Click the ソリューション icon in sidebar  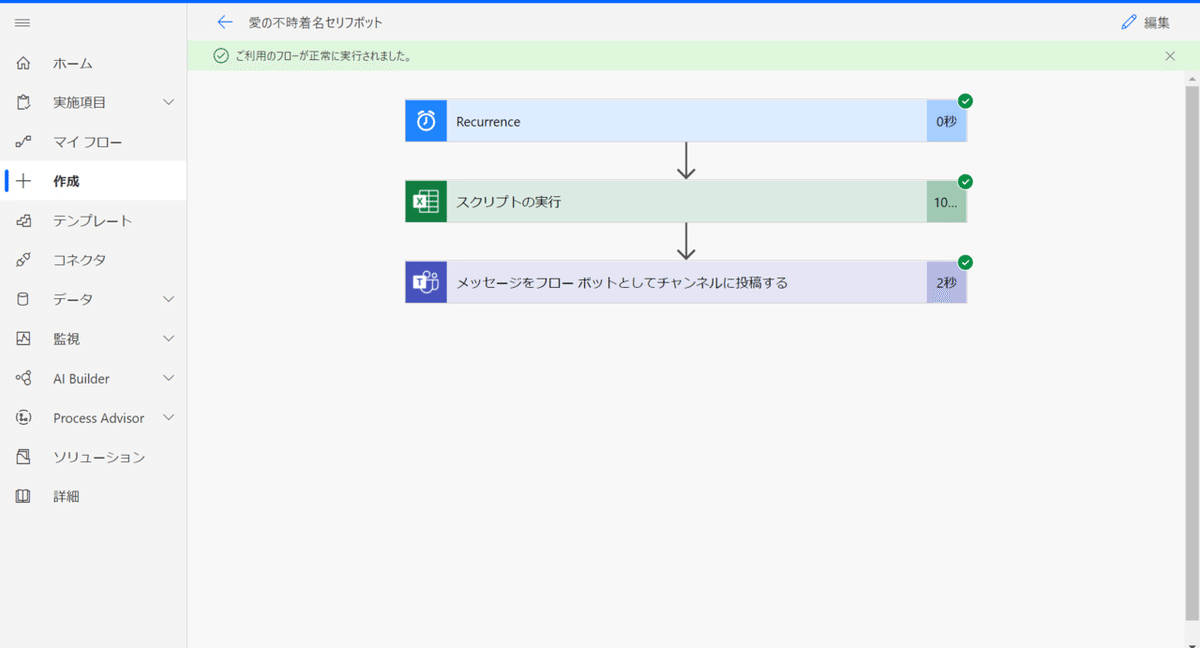pos(24,457)
